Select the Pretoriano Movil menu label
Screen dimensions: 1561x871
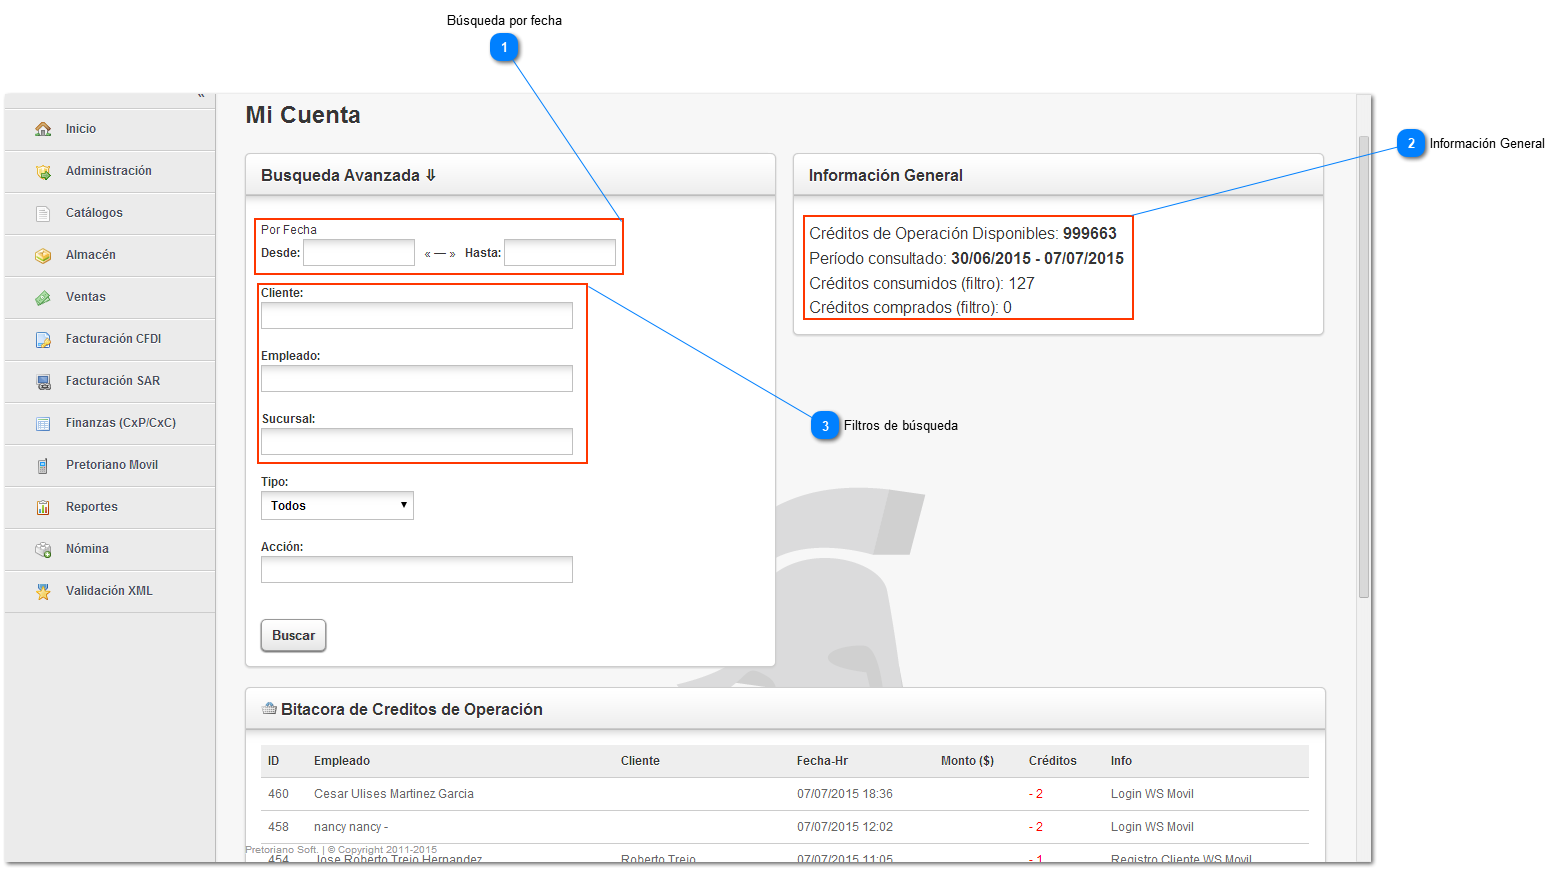112,465
